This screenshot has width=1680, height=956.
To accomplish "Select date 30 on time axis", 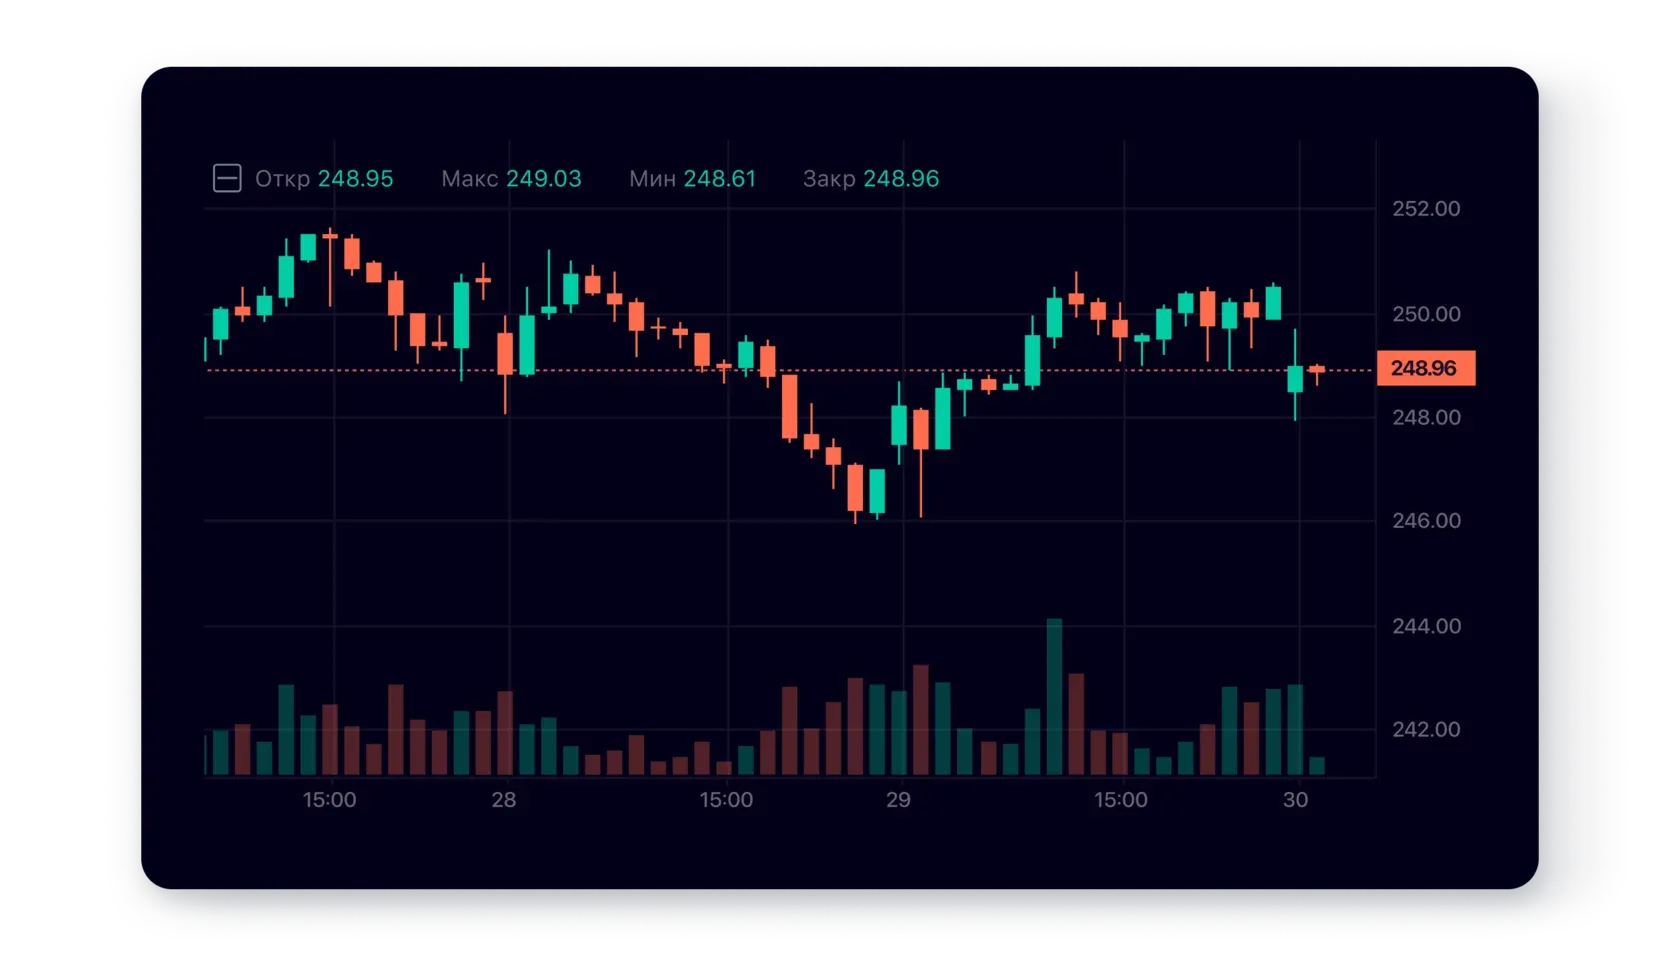I will tap(1295, 800).
